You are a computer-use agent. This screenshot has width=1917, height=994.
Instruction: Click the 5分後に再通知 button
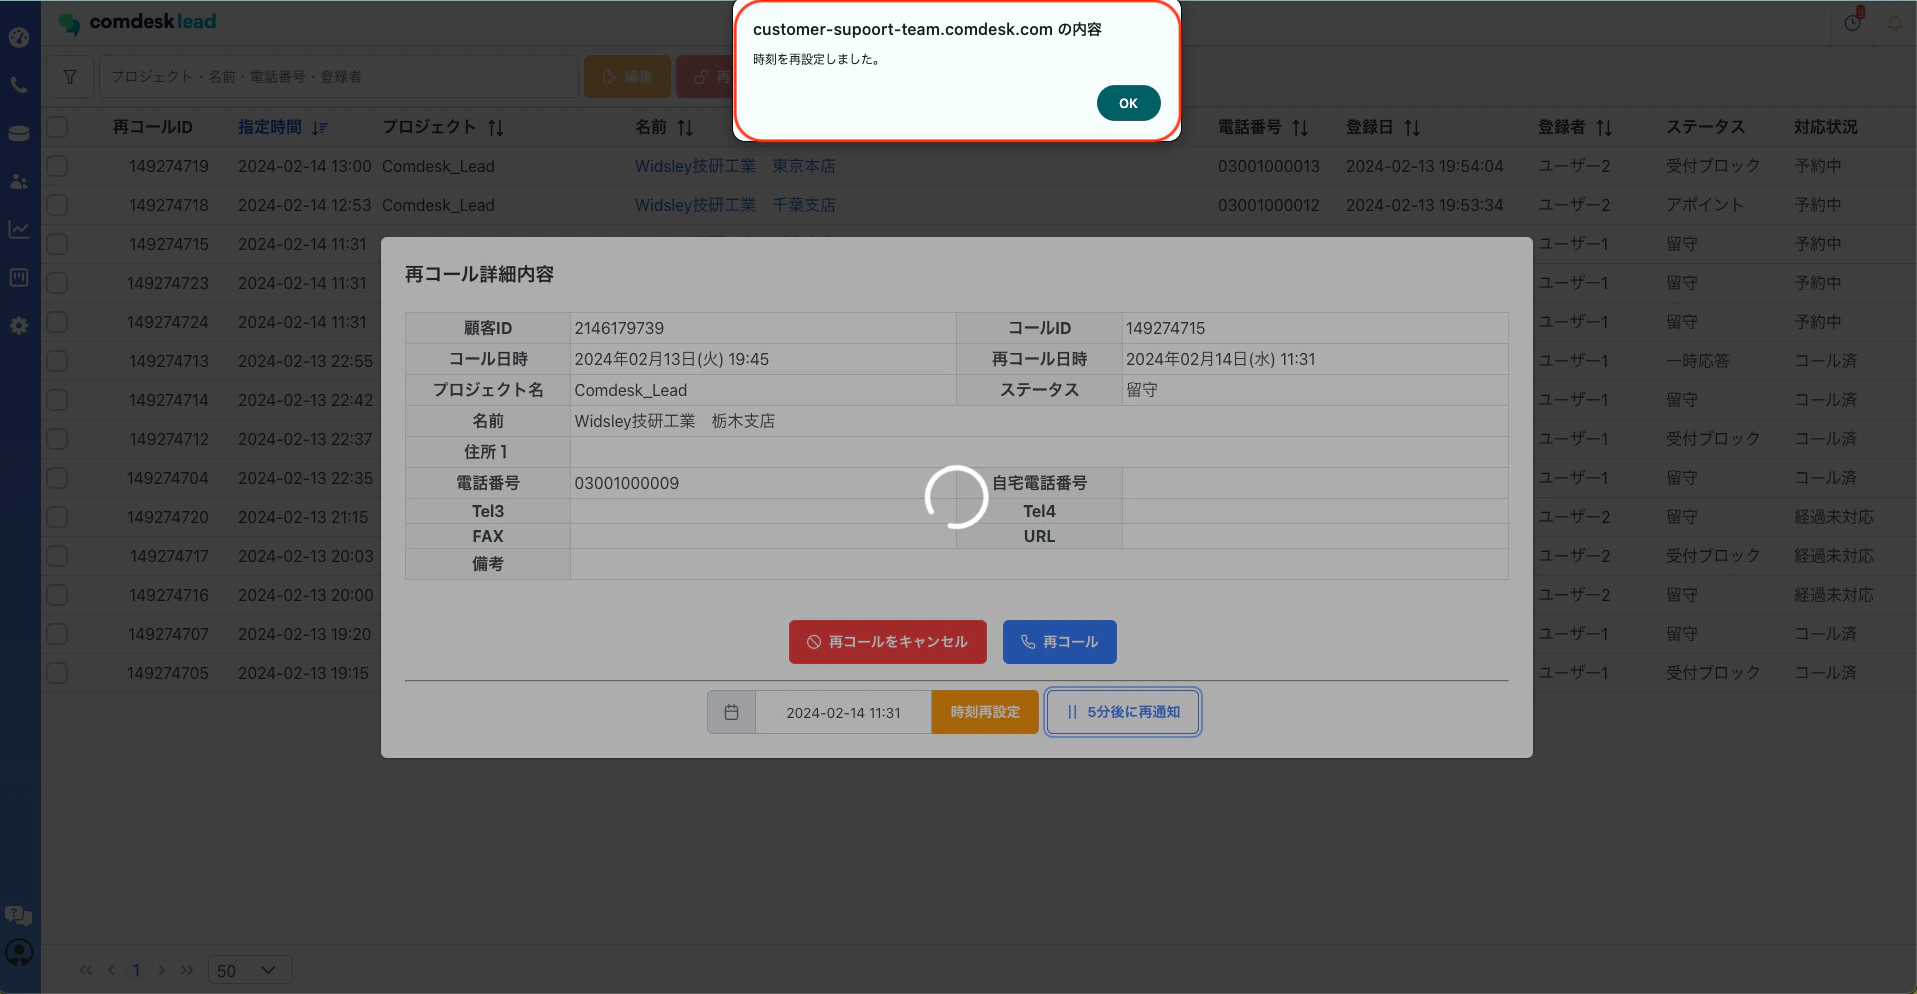point(1123,712)
